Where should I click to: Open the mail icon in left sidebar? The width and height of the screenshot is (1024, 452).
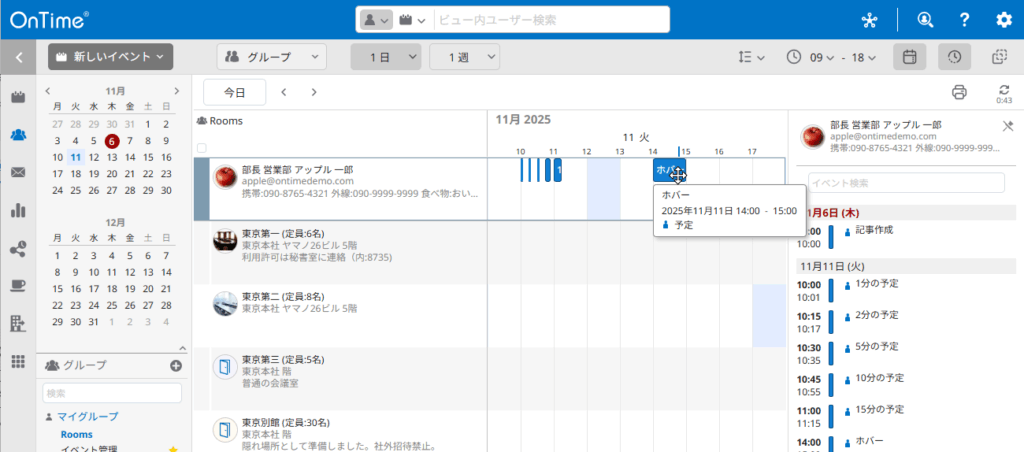18,172
